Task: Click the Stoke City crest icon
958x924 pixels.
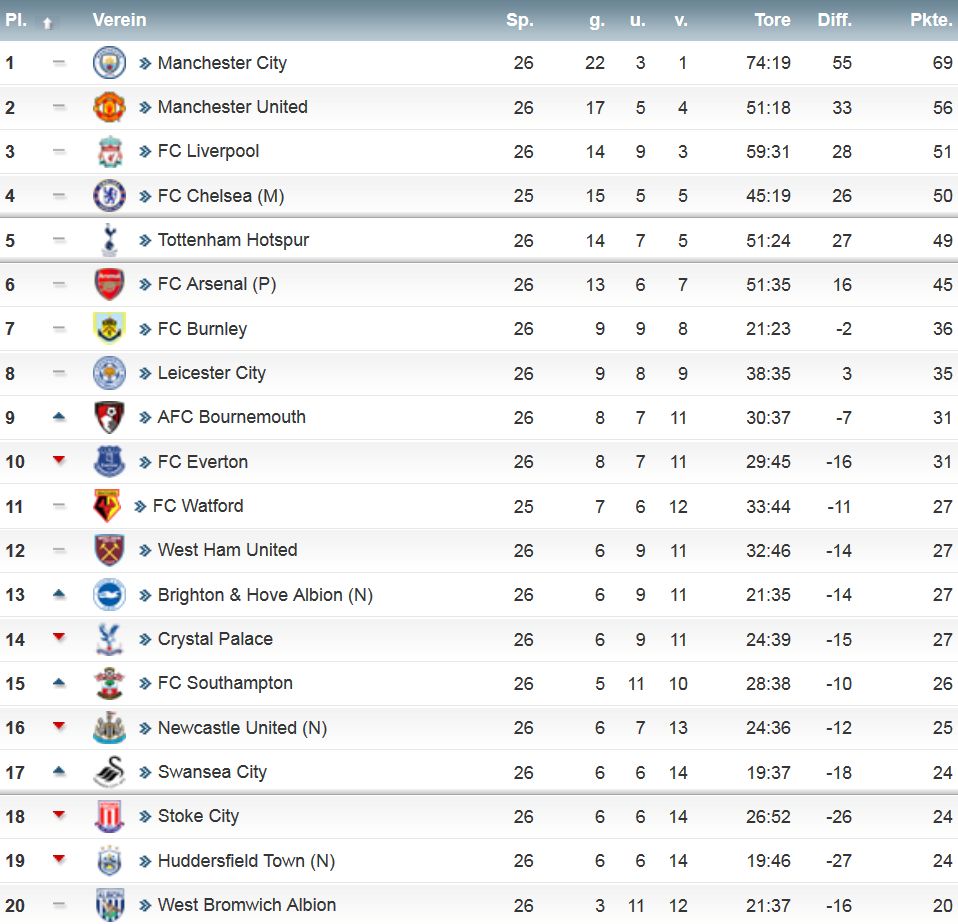Action: [109, 816]
